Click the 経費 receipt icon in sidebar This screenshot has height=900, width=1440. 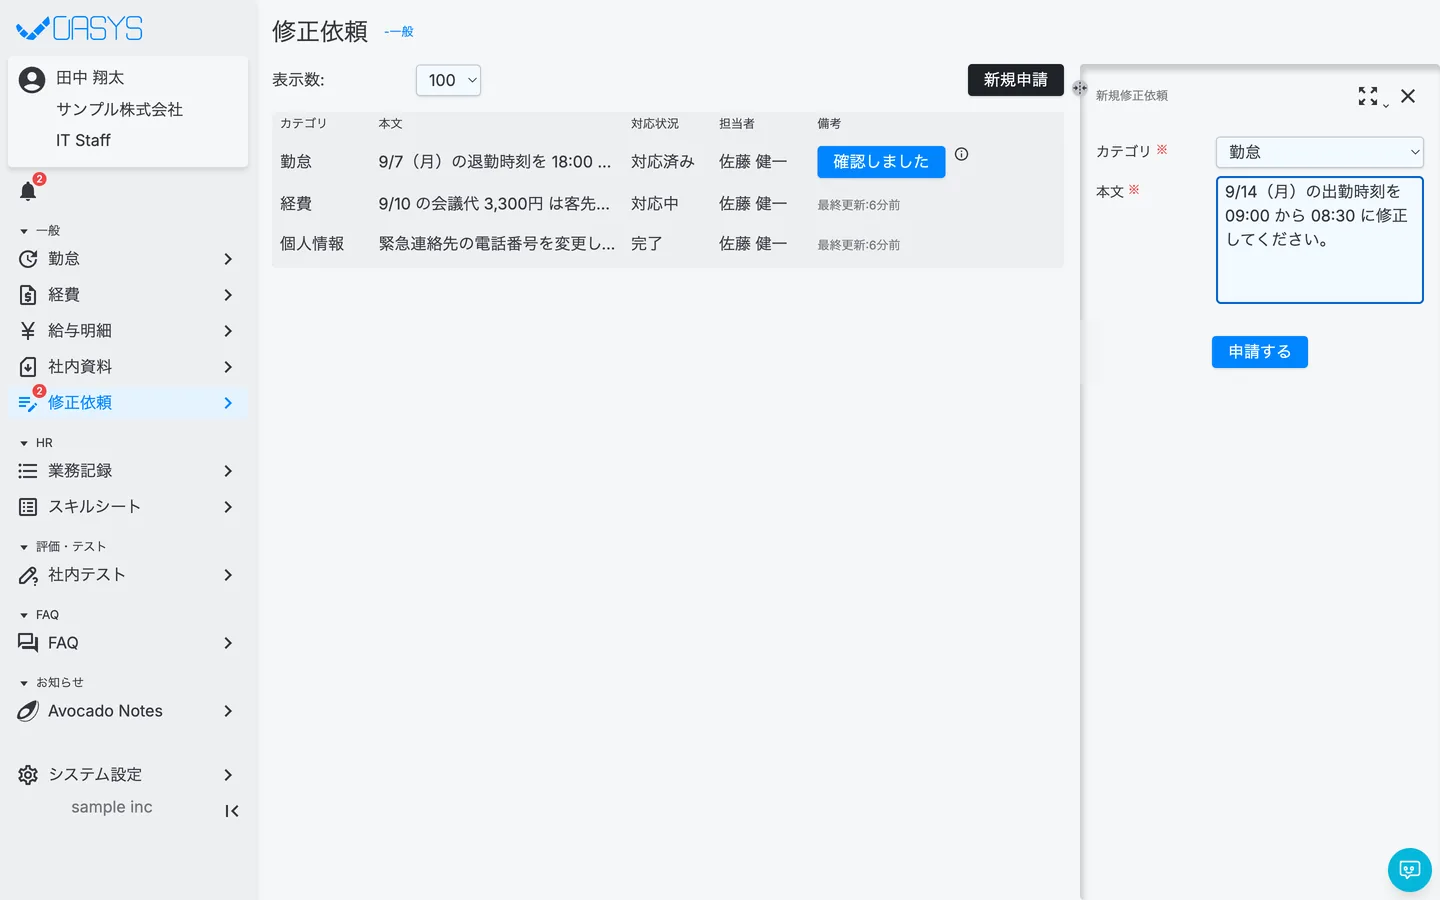tap(28, 295)
